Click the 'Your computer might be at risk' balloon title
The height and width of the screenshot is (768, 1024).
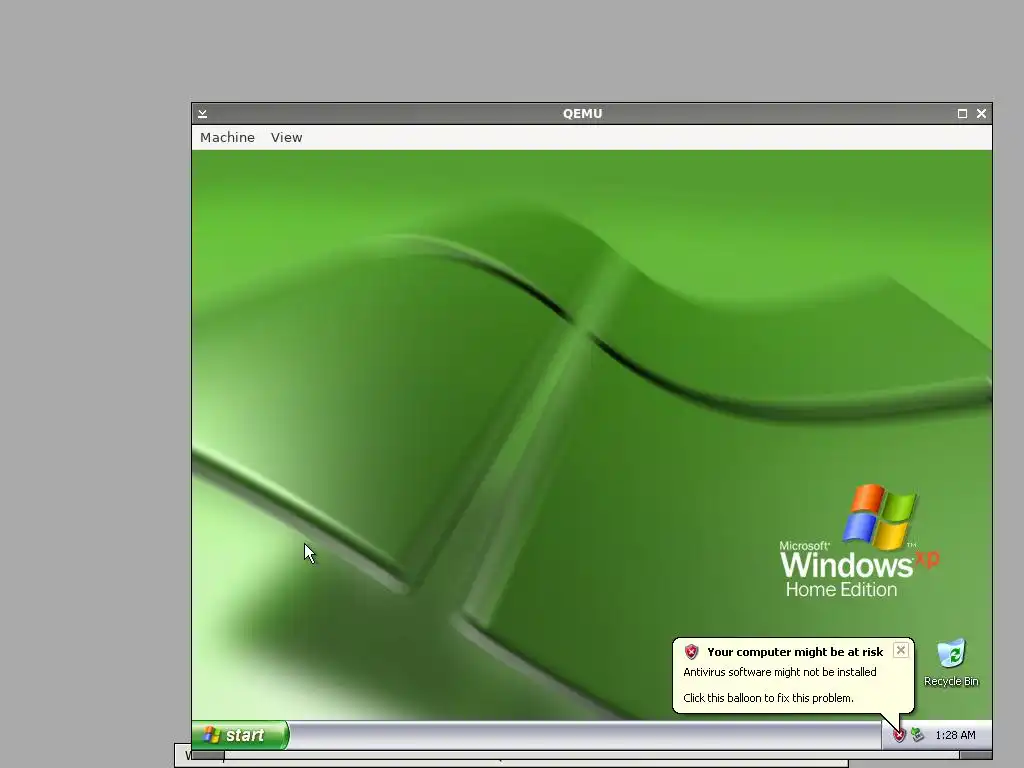coord(795,652)
